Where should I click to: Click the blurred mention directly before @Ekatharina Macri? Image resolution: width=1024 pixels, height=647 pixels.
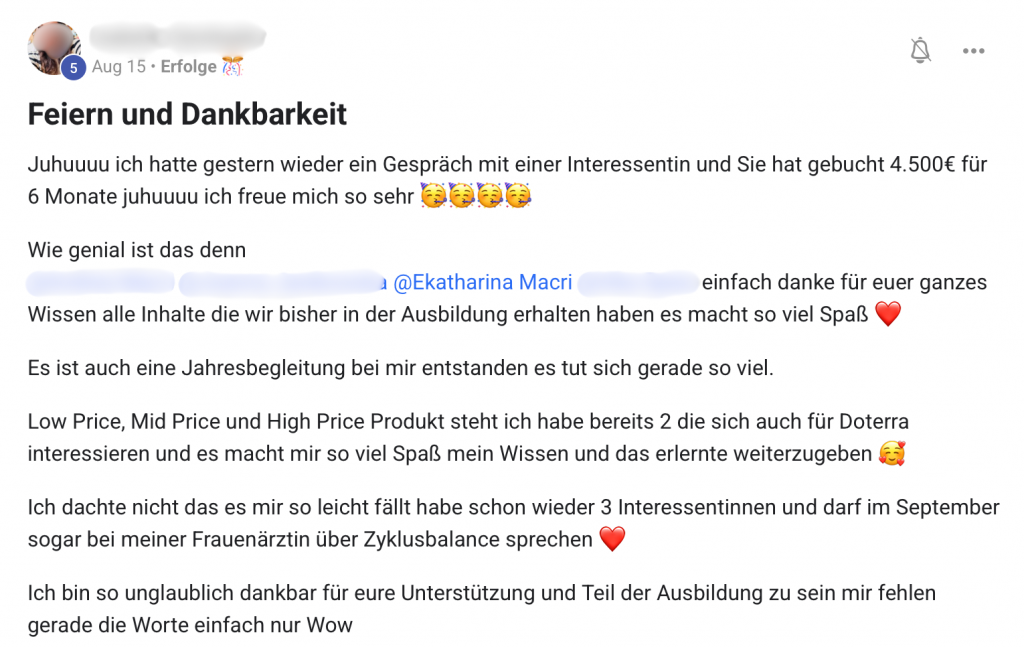[284, 282]
